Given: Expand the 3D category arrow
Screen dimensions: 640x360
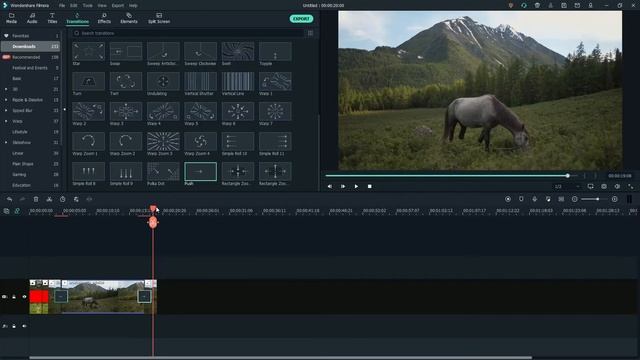Looking at the screenshot, I should coord(6,89).
